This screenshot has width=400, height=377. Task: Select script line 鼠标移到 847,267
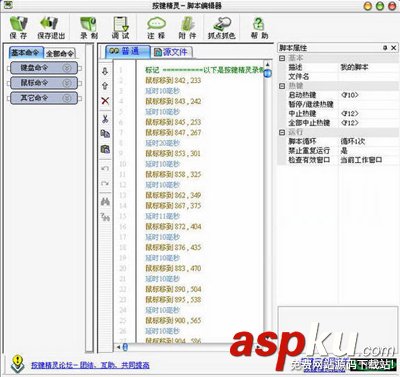pyautogui.click(x=173, y=132)
